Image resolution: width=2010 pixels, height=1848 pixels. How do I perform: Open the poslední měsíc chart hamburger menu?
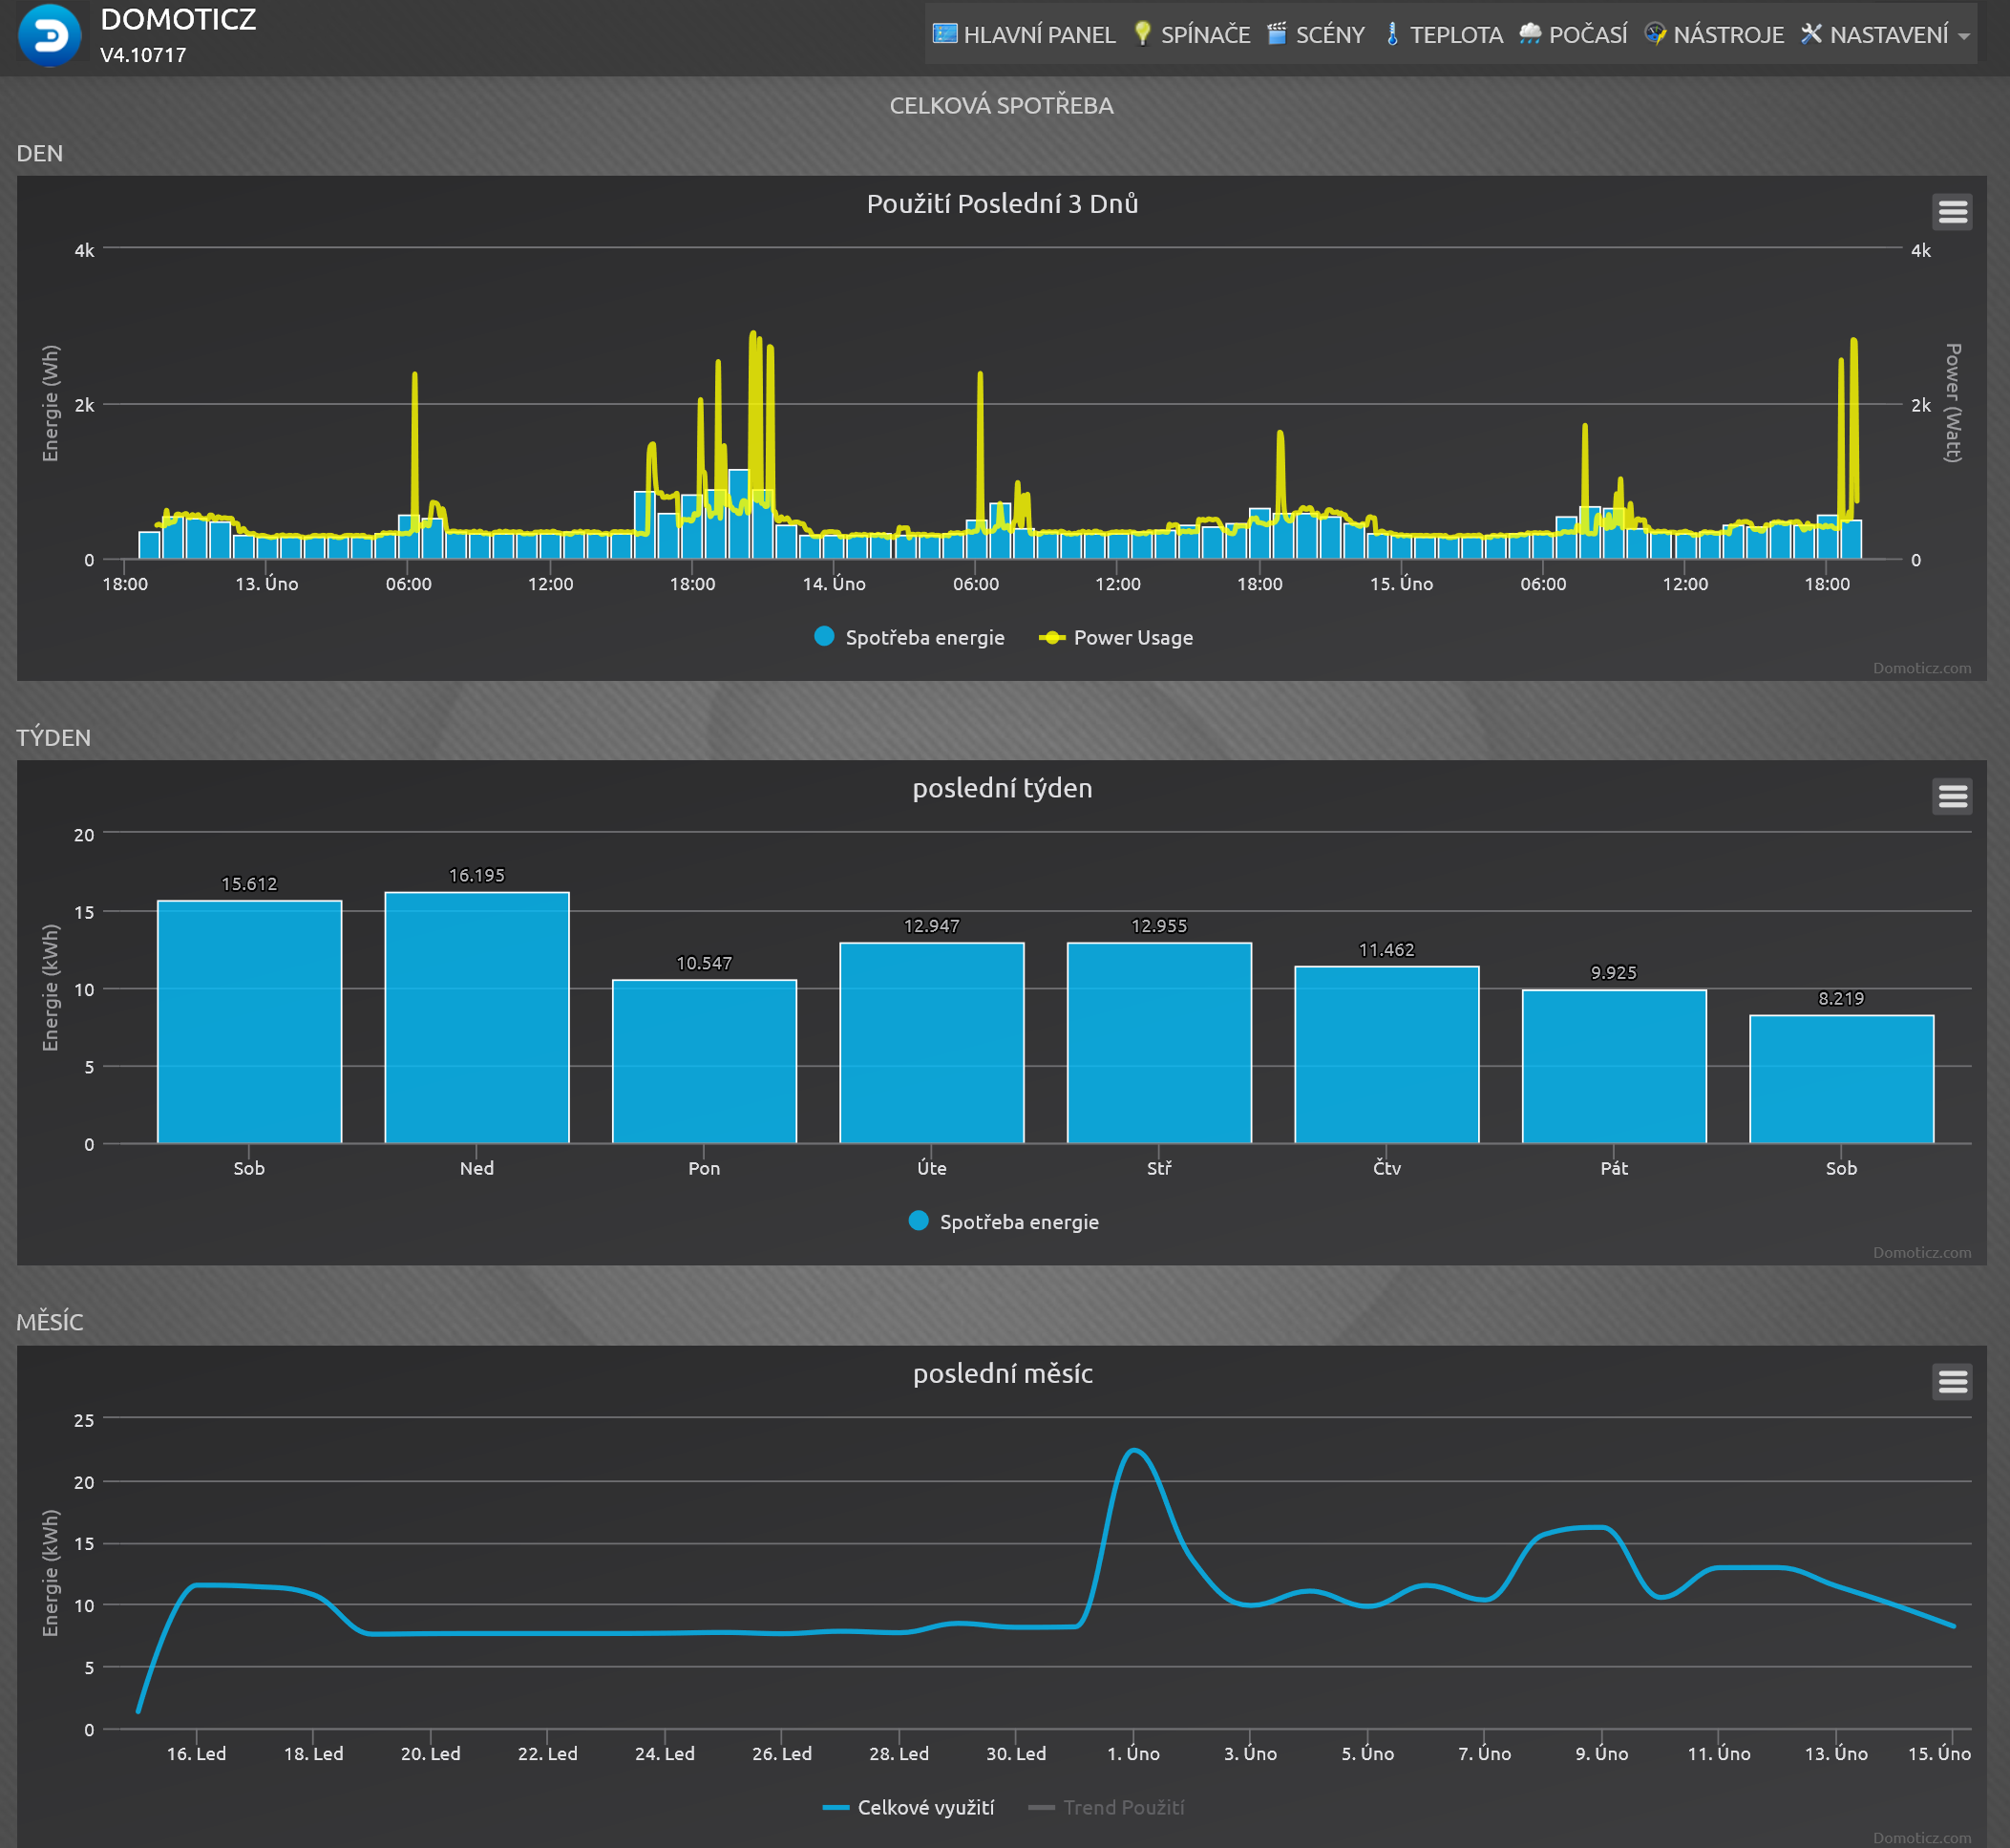pos(1952,1382)
